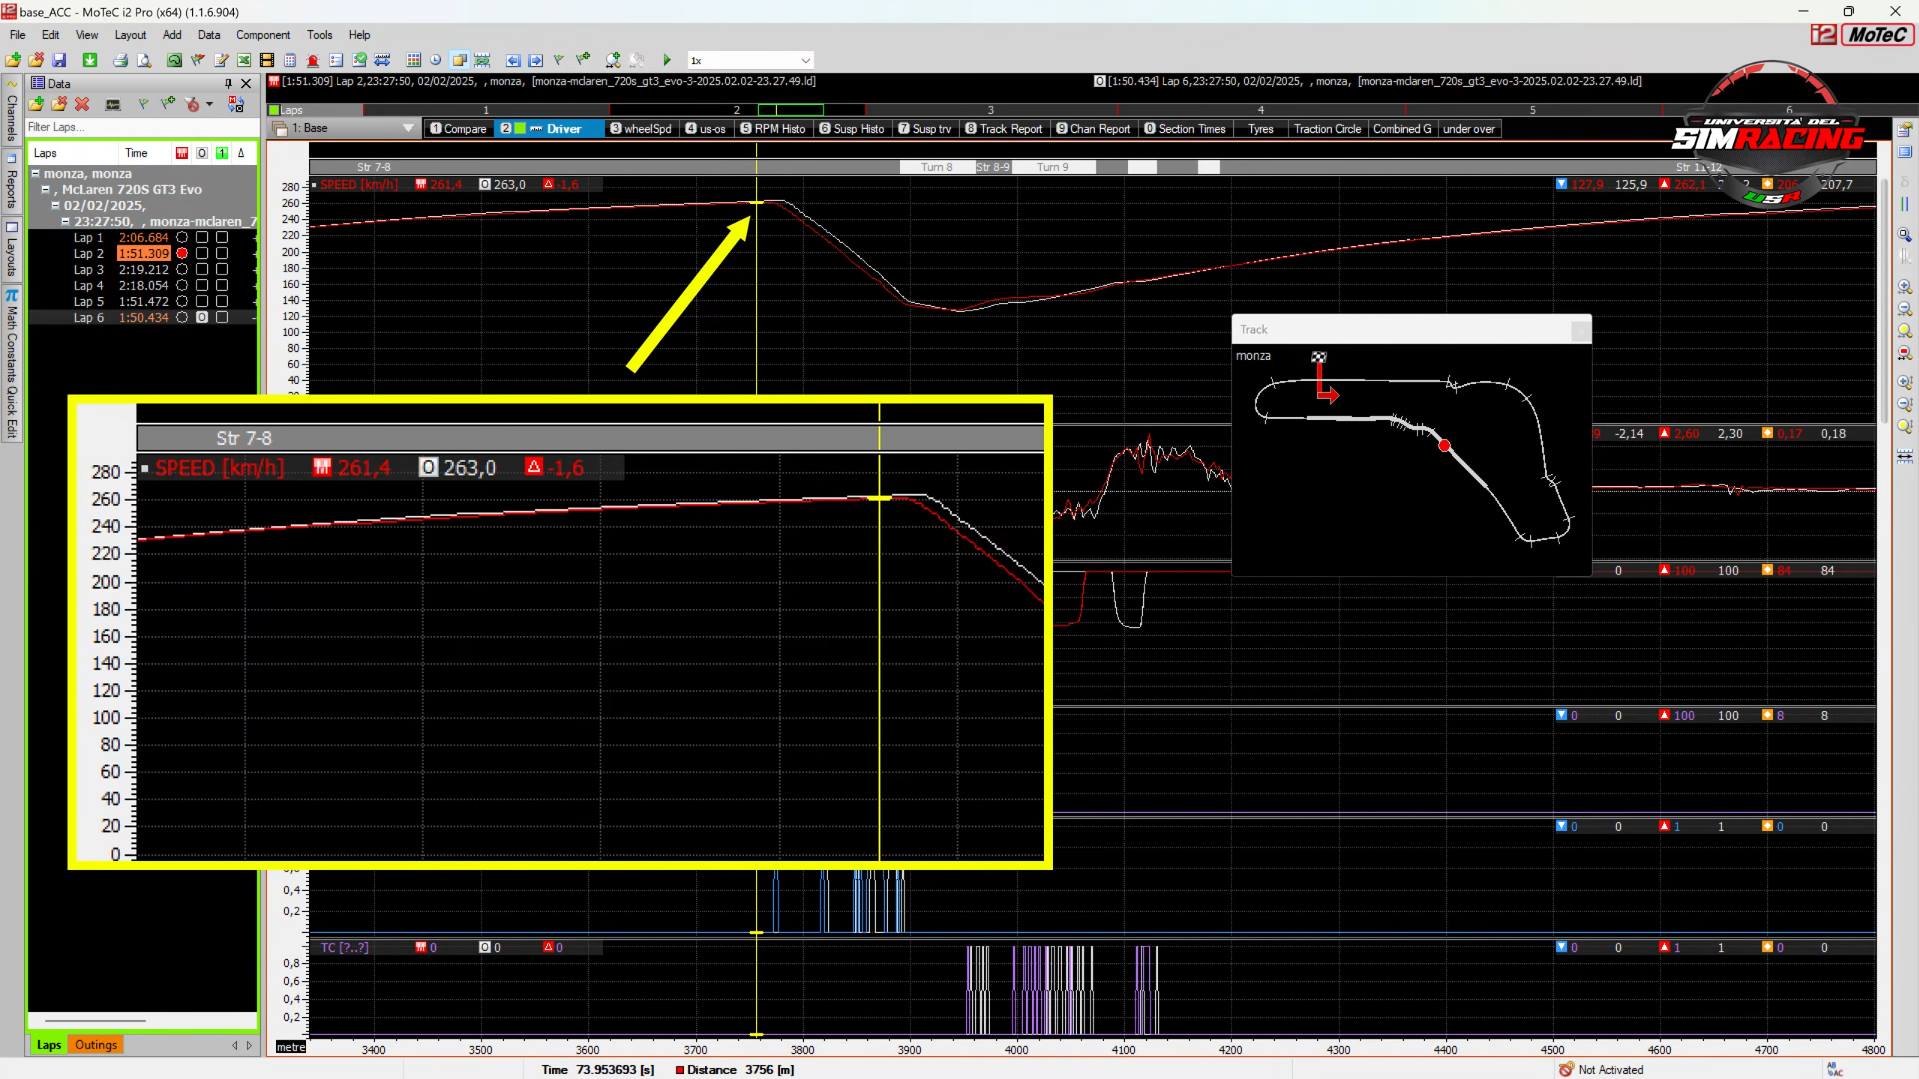Set Lap 5 as main lap via circle
1919x1079 pixels.
182,301
